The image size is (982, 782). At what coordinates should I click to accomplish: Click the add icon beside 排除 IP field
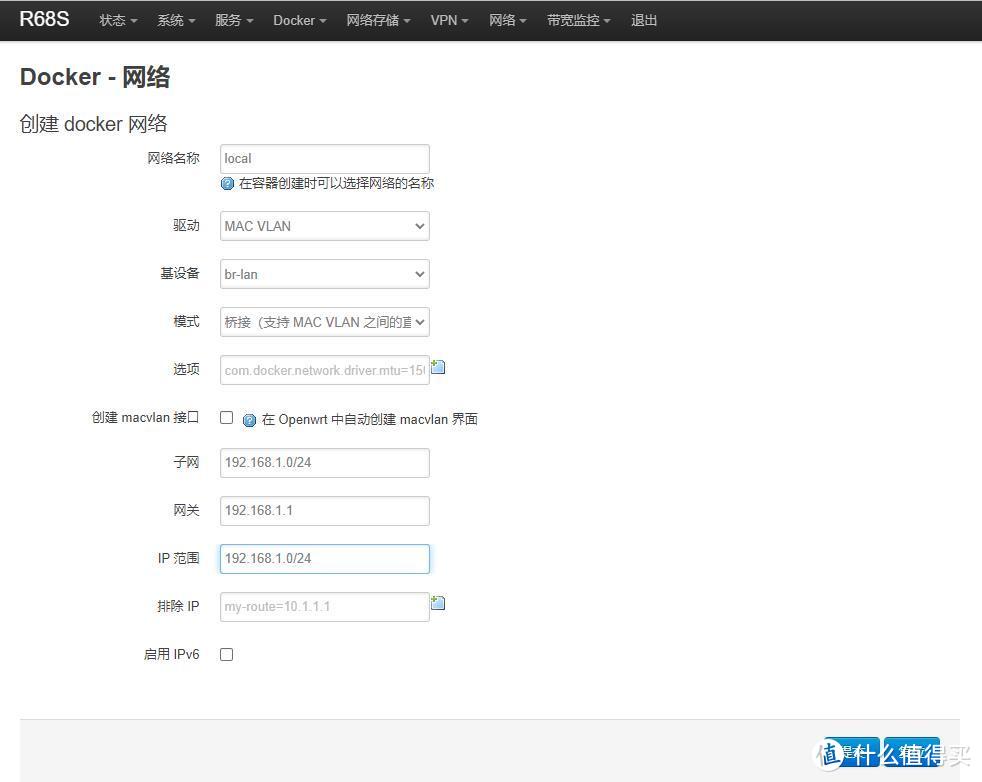click(x=438, y=603)
